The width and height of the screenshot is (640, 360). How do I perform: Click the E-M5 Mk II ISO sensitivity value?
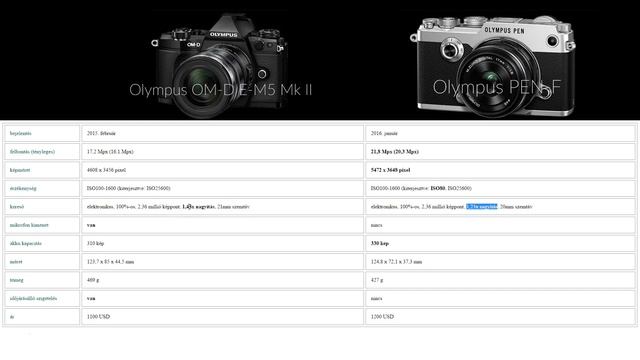tap(129, 189)
